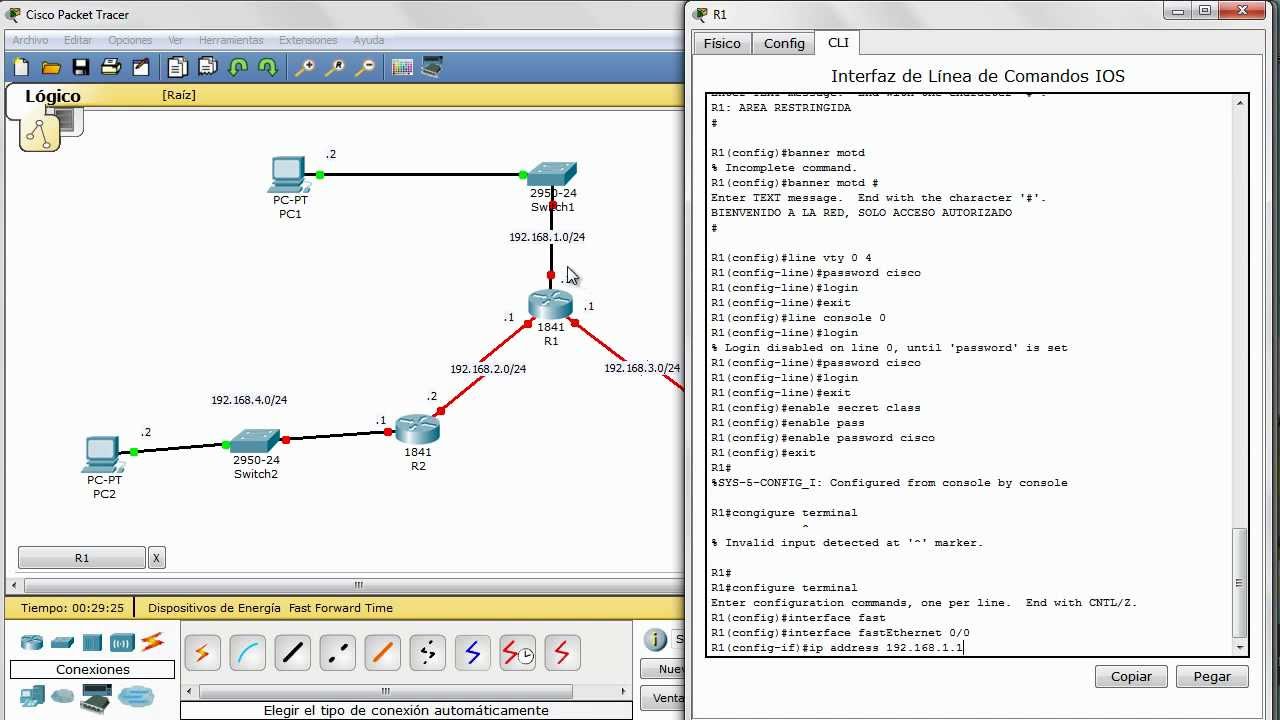Open the Extensiones menu
This screenshot has width=1280, height=720.
pyautogui.click(x=308, y=40)
